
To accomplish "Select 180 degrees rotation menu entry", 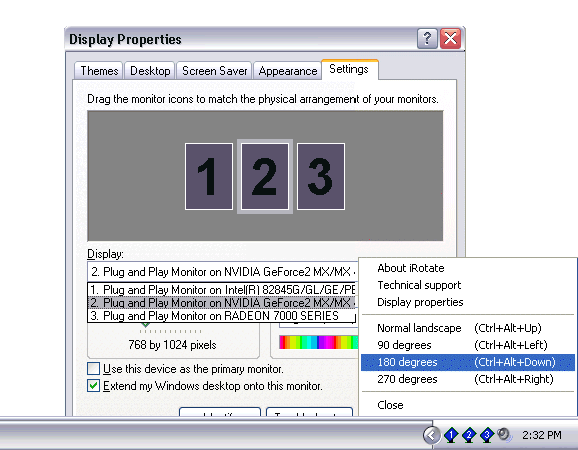I will 467,362.
